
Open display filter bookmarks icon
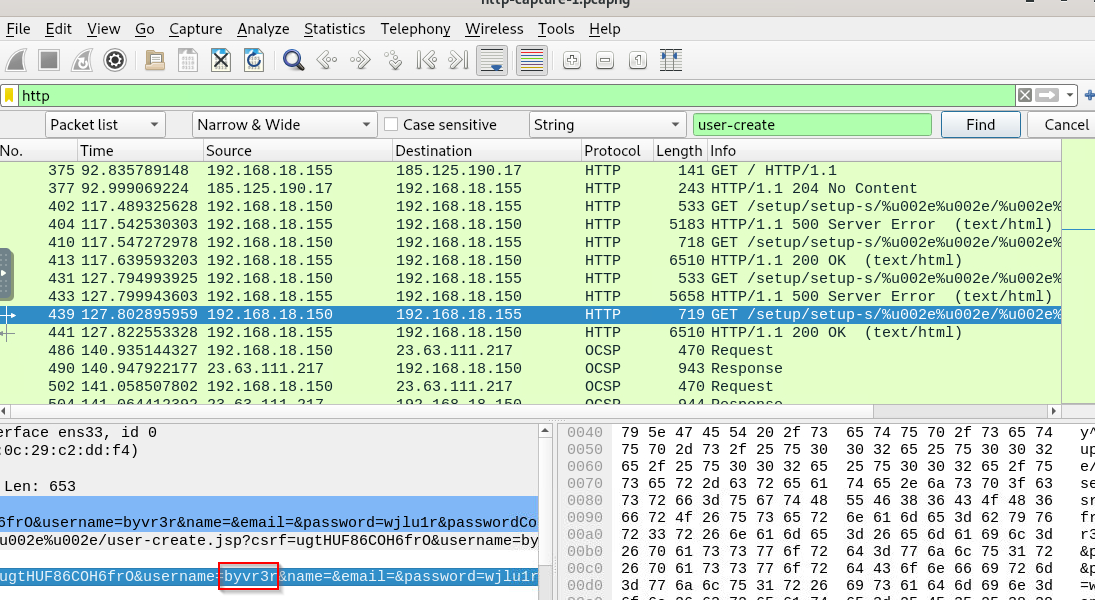click(x=9, y=95)
